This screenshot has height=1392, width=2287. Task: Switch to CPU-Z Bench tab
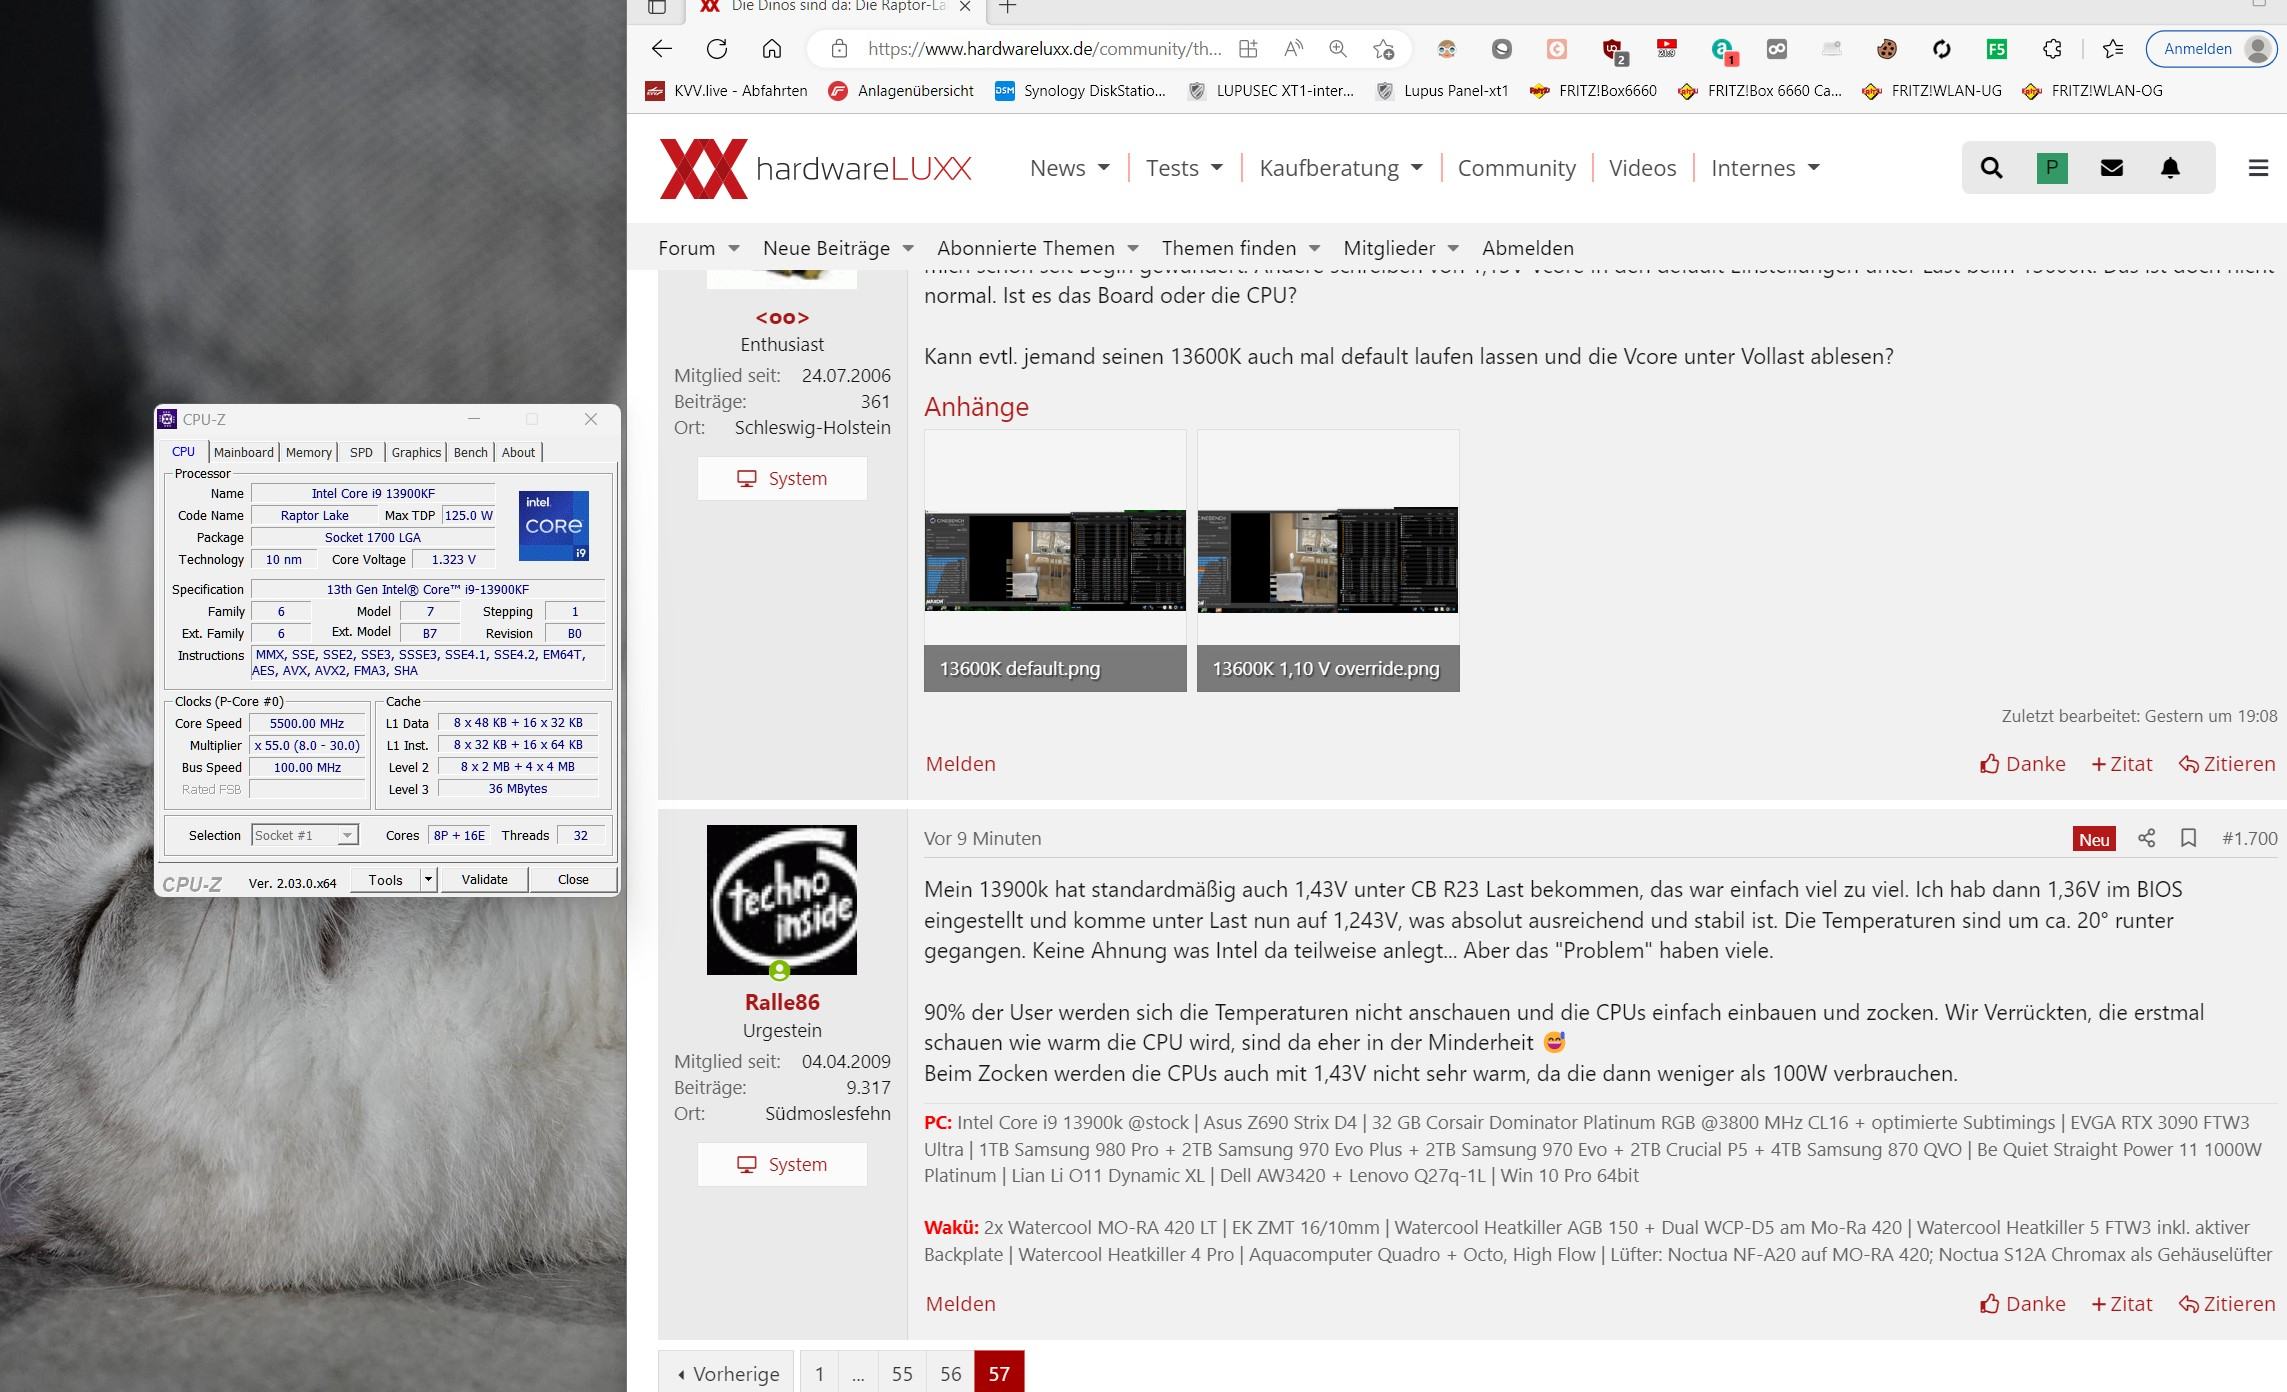471,452
